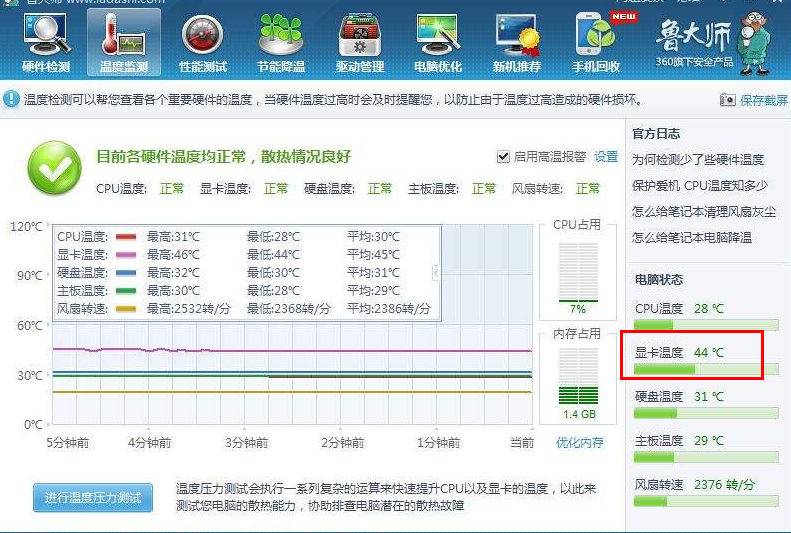Click the 保存截屏 save screenshot button
The width and height of the screenshot is (791, 533).
(754, 100)
